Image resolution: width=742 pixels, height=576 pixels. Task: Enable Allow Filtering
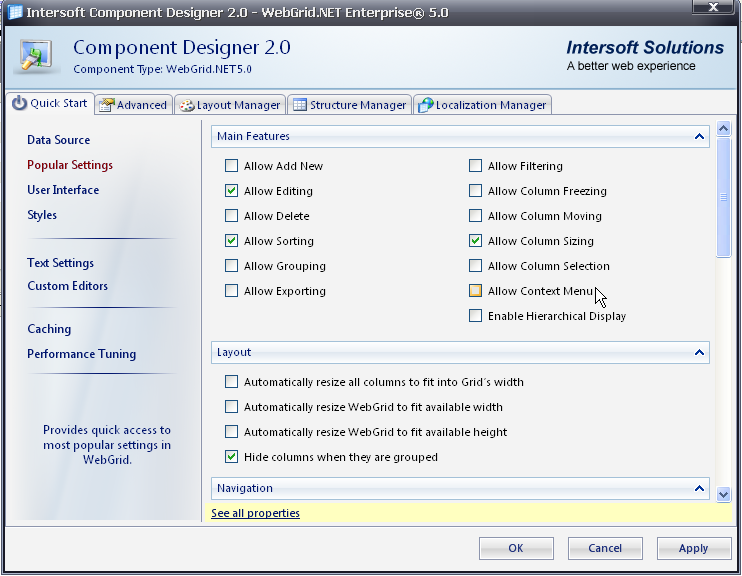476,166
